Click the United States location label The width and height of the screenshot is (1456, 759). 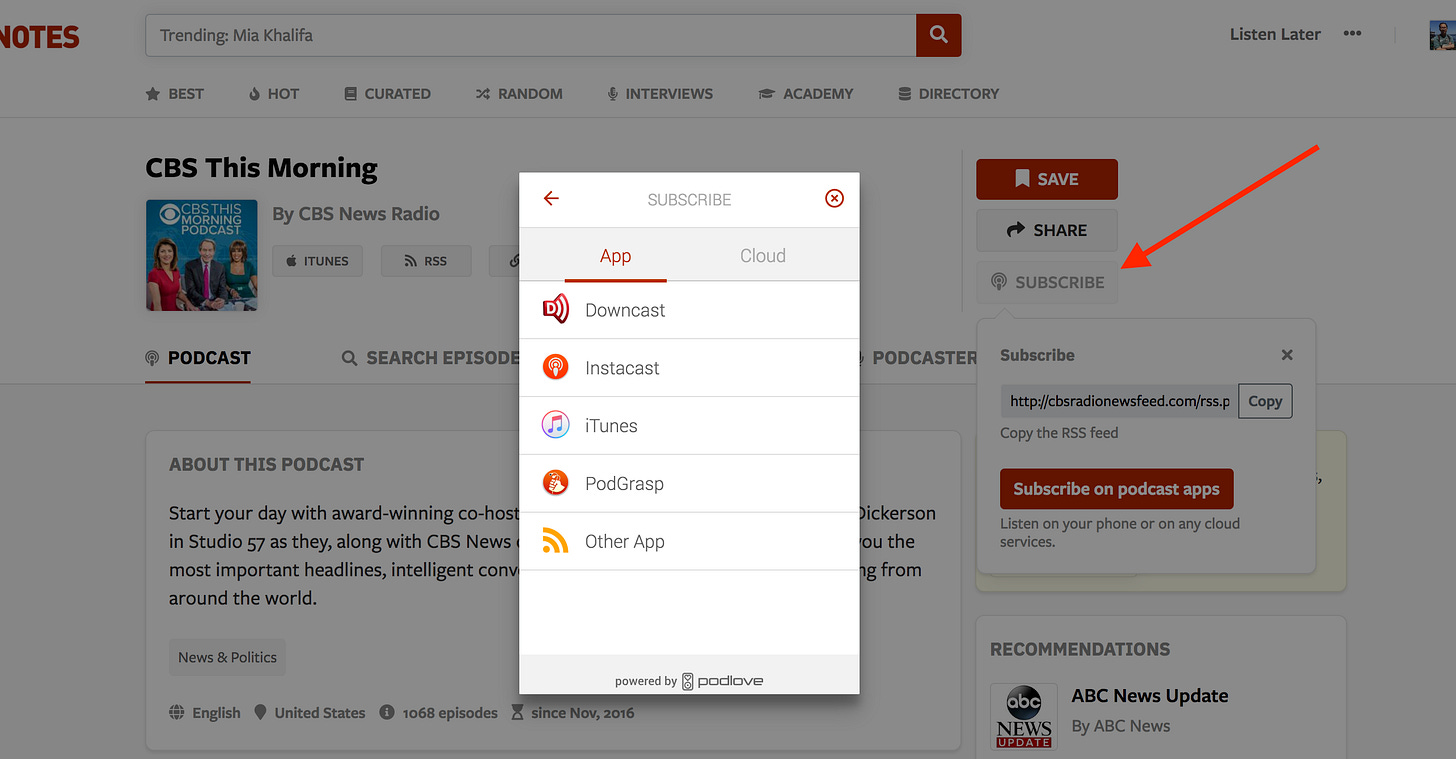click(310, 713)
